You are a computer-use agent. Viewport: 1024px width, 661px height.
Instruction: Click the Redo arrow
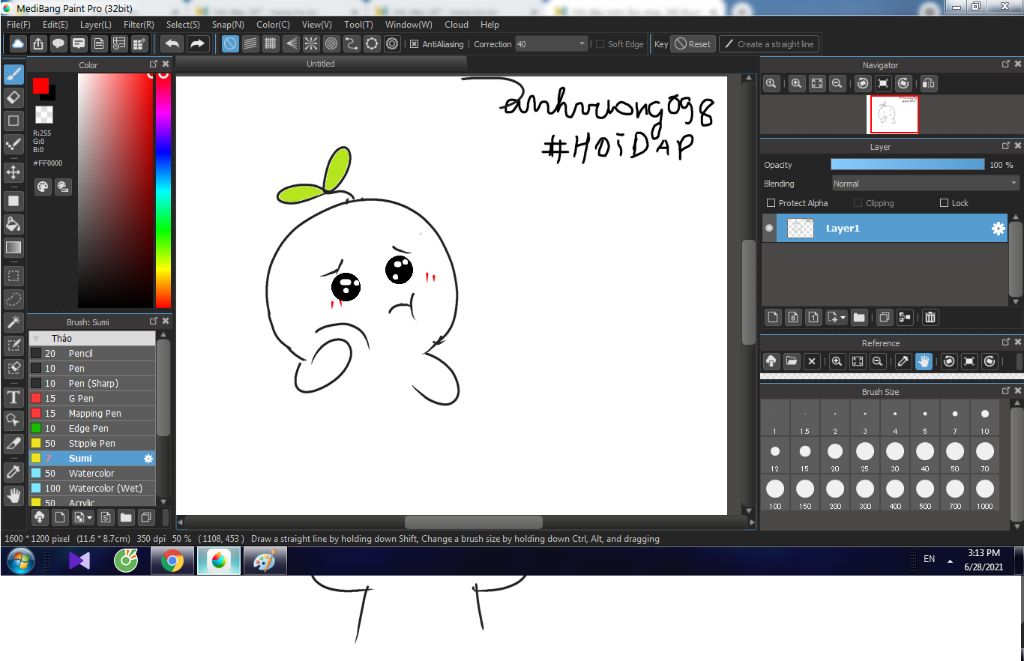click(x=197, y=44)
